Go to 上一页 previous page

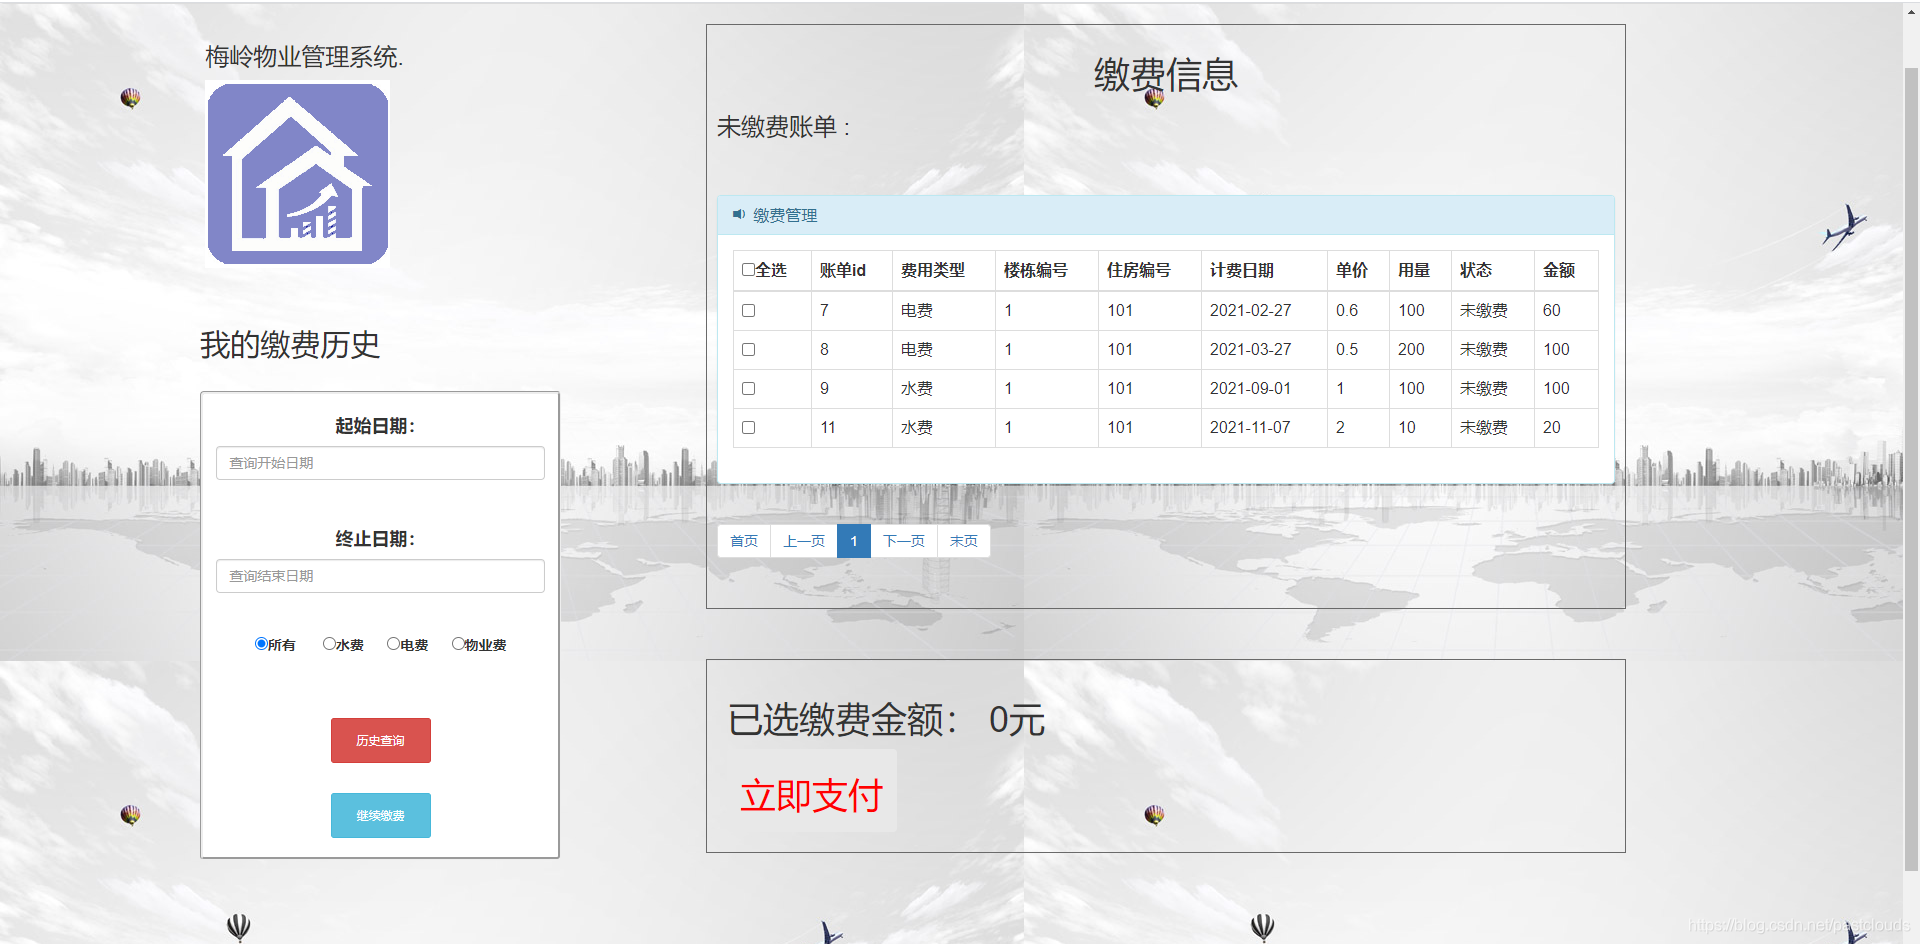(x=804, y=541)
